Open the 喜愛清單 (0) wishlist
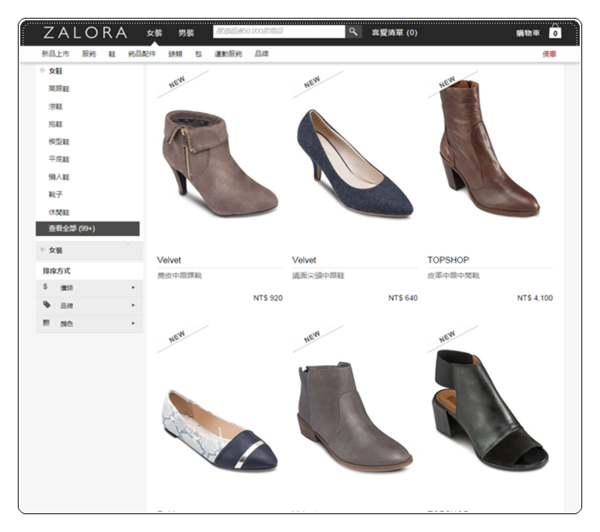Viewport: 600px width, 532px height. [x=394, y=33]
